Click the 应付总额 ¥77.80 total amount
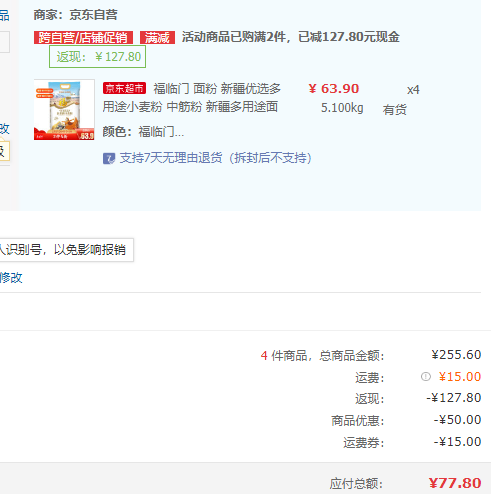491x494 pixels. coord(455,483)
